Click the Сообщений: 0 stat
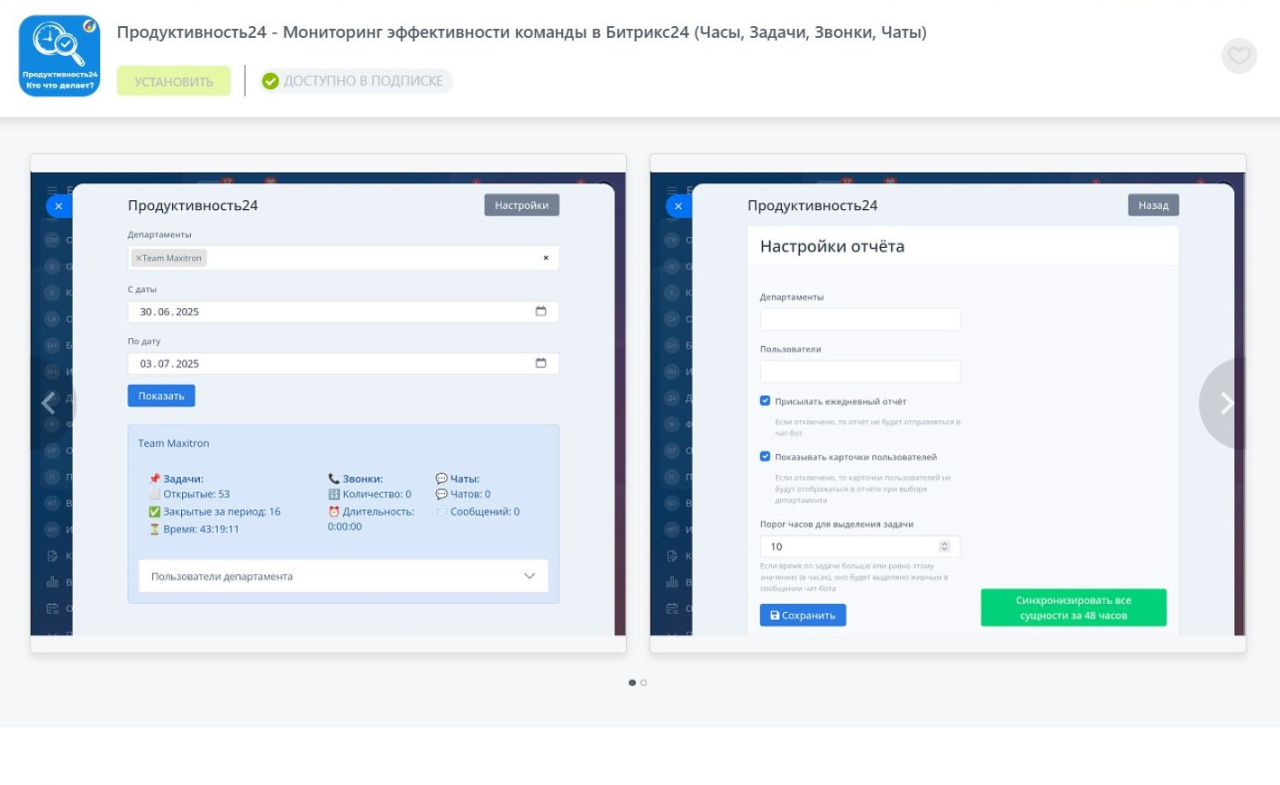The width and height of the screenshot is (1280, 785). pyautogui.click(x=478, y=511)
